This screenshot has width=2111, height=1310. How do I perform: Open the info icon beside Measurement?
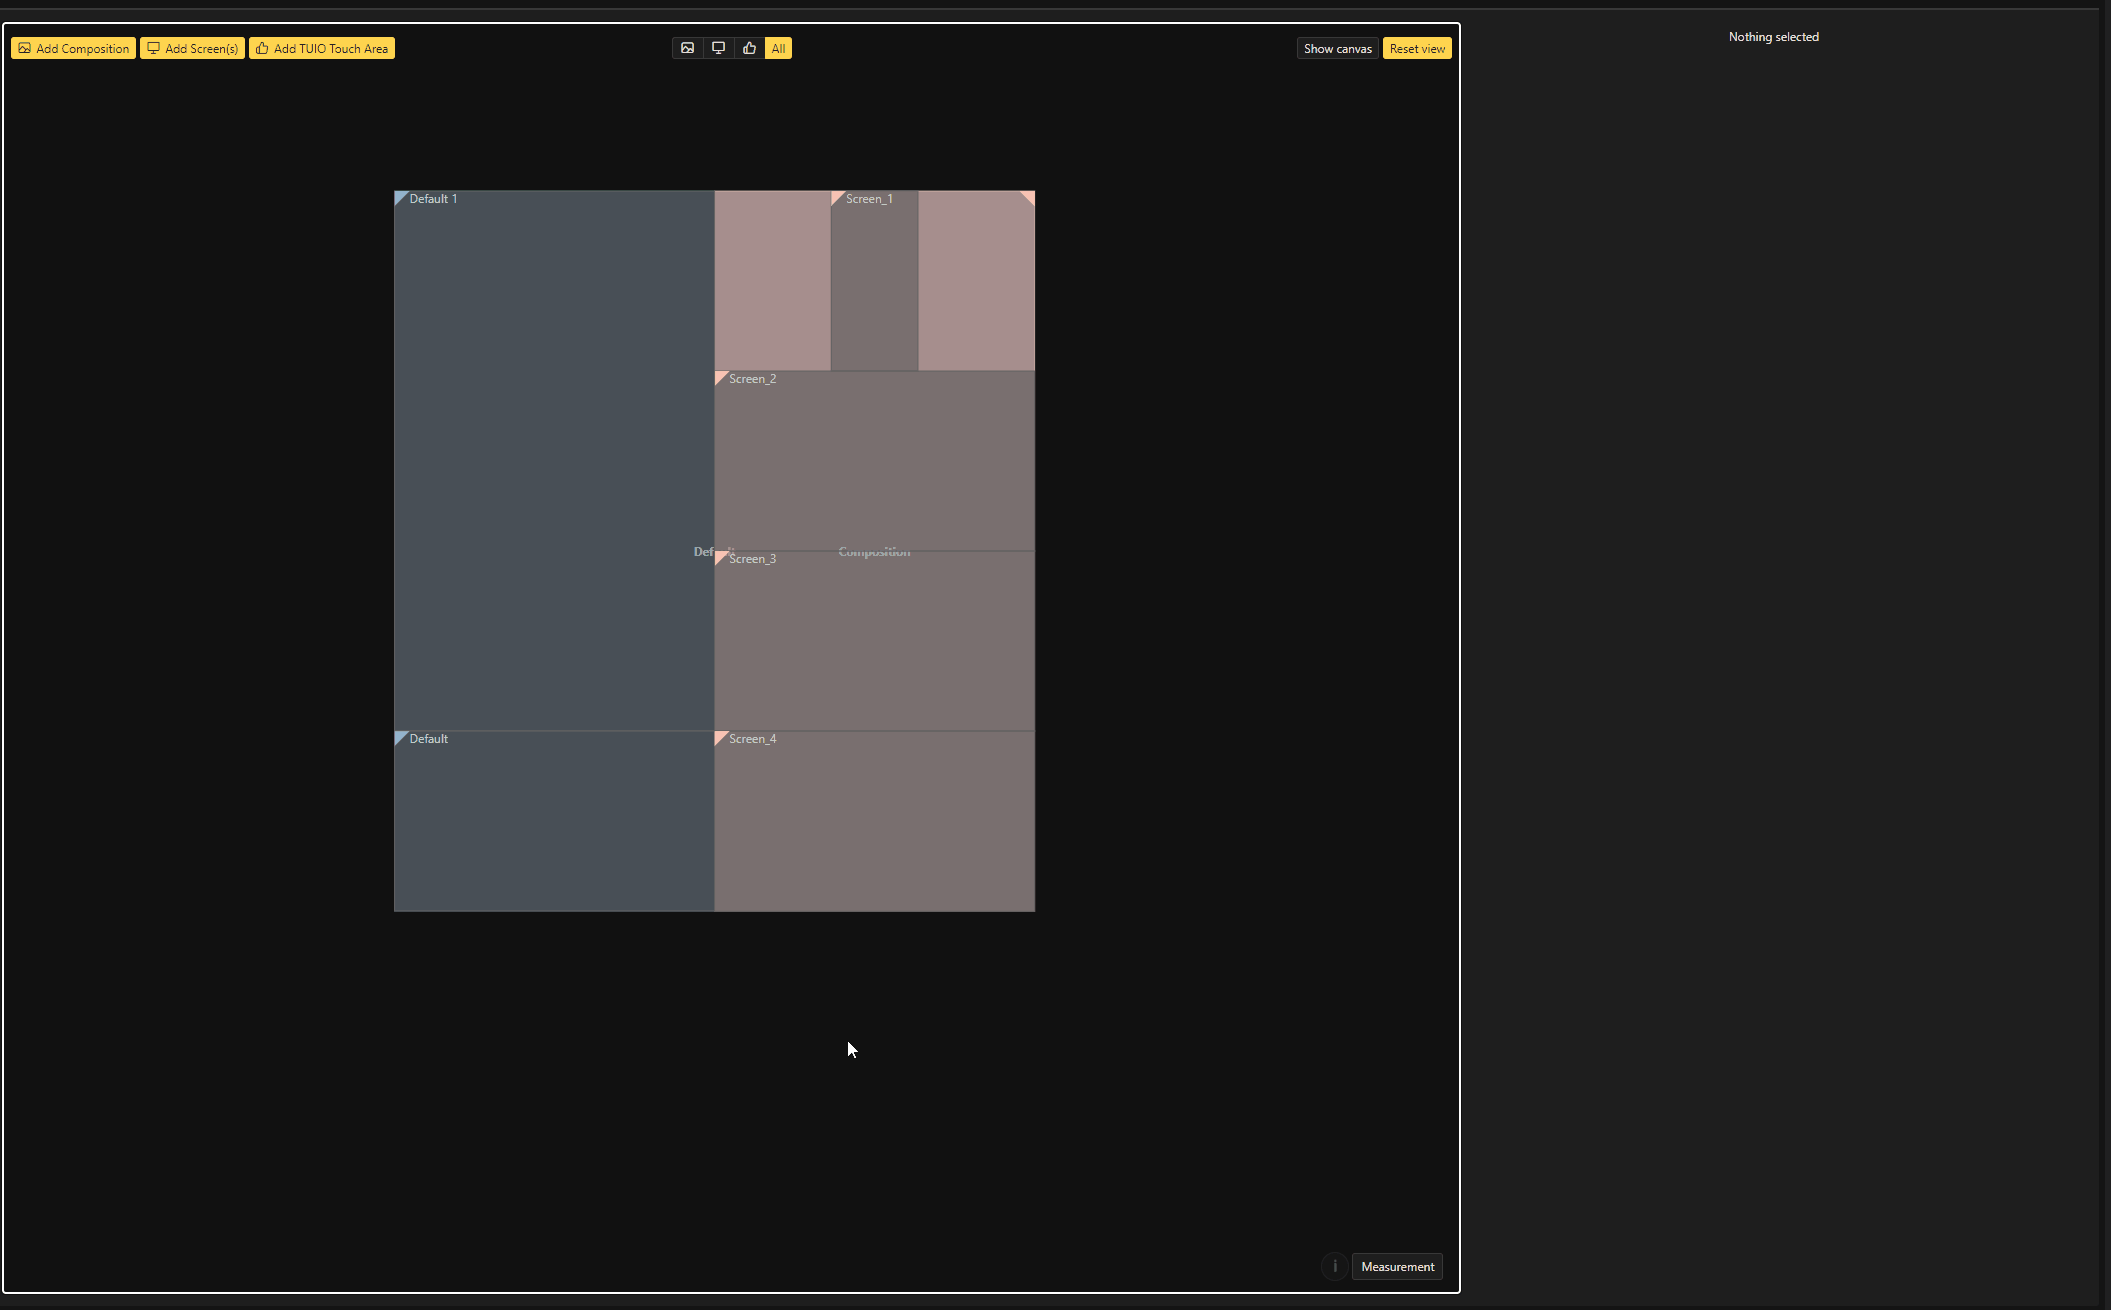pos(1334,1266)
